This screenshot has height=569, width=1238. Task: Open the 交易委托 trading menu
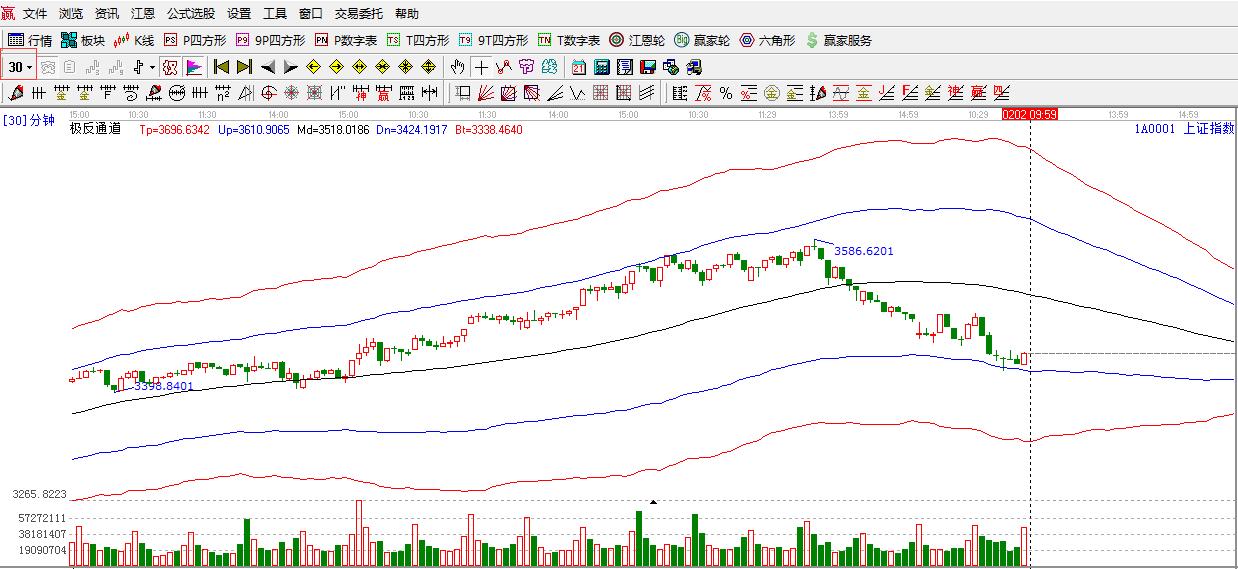tap(358, 14)
